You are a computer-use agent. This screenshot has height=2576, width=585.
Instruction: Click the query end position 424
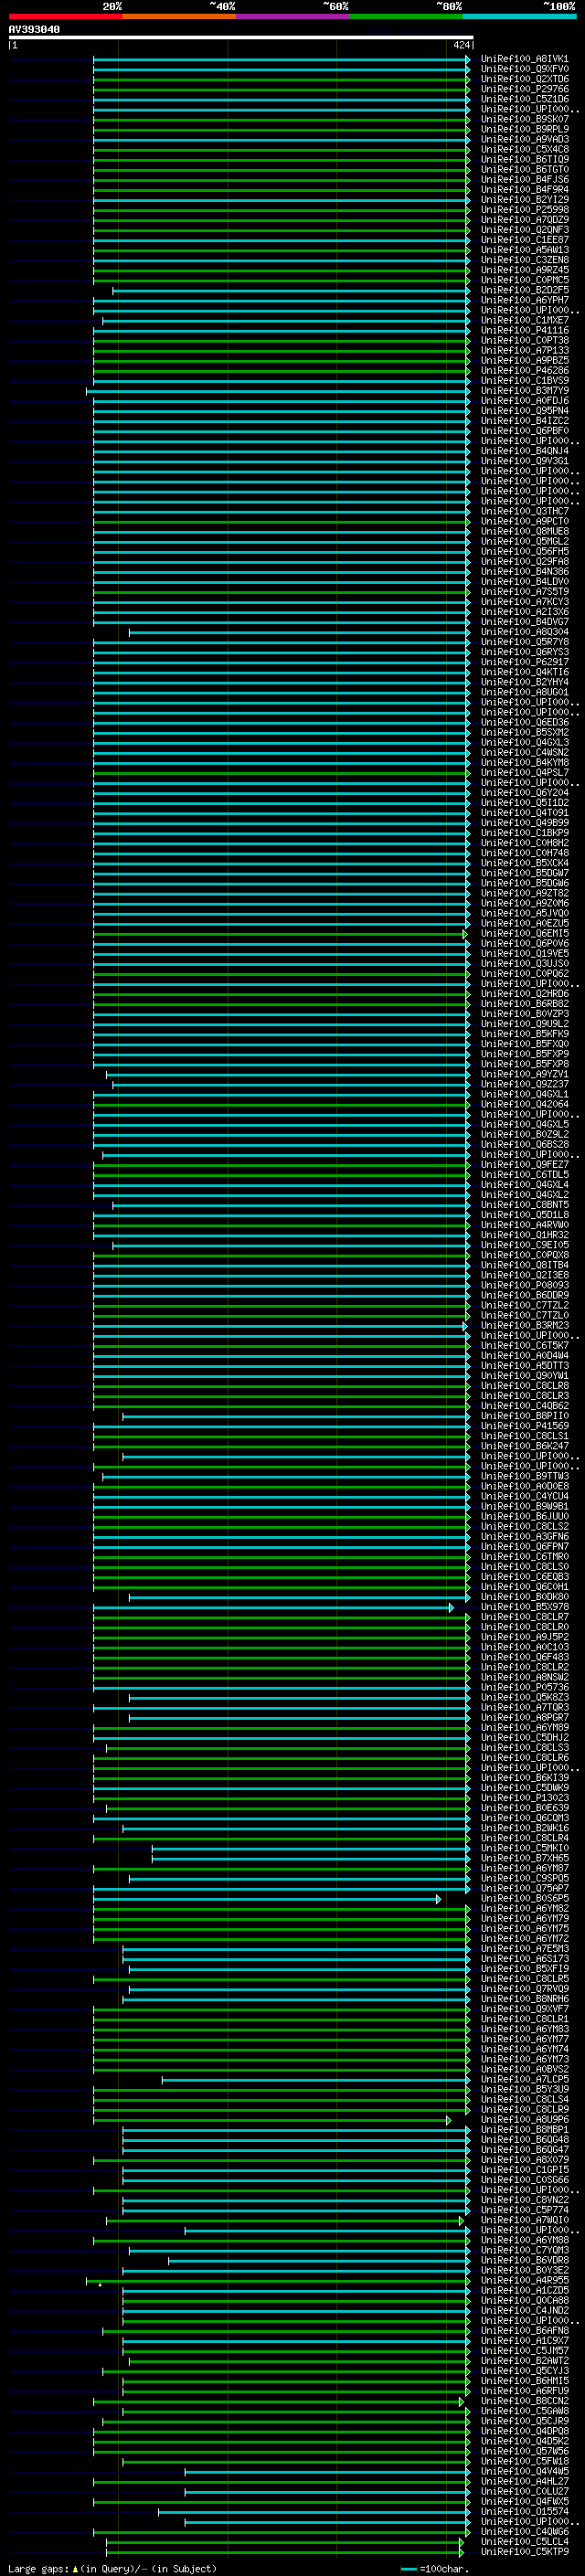pos(461,45)
